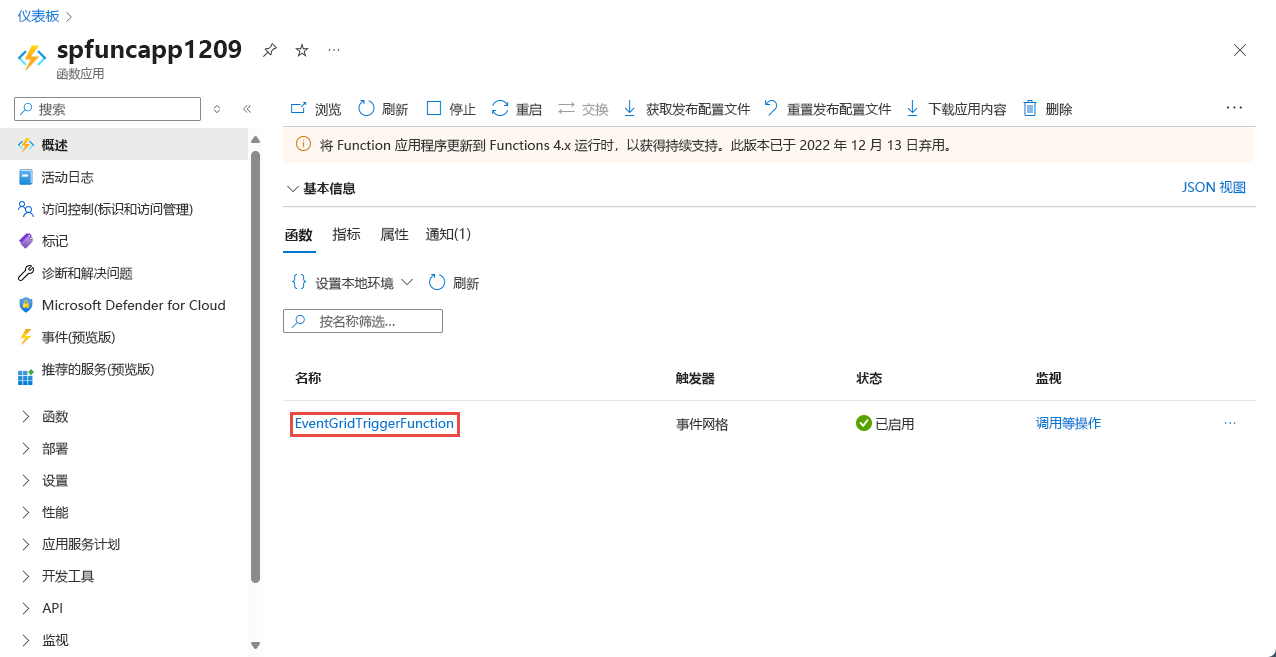The height and width of the screenshot is (657, 1276).
Task: Toggle expand/collapse all sidebar groups
Action: pos(217,109)
